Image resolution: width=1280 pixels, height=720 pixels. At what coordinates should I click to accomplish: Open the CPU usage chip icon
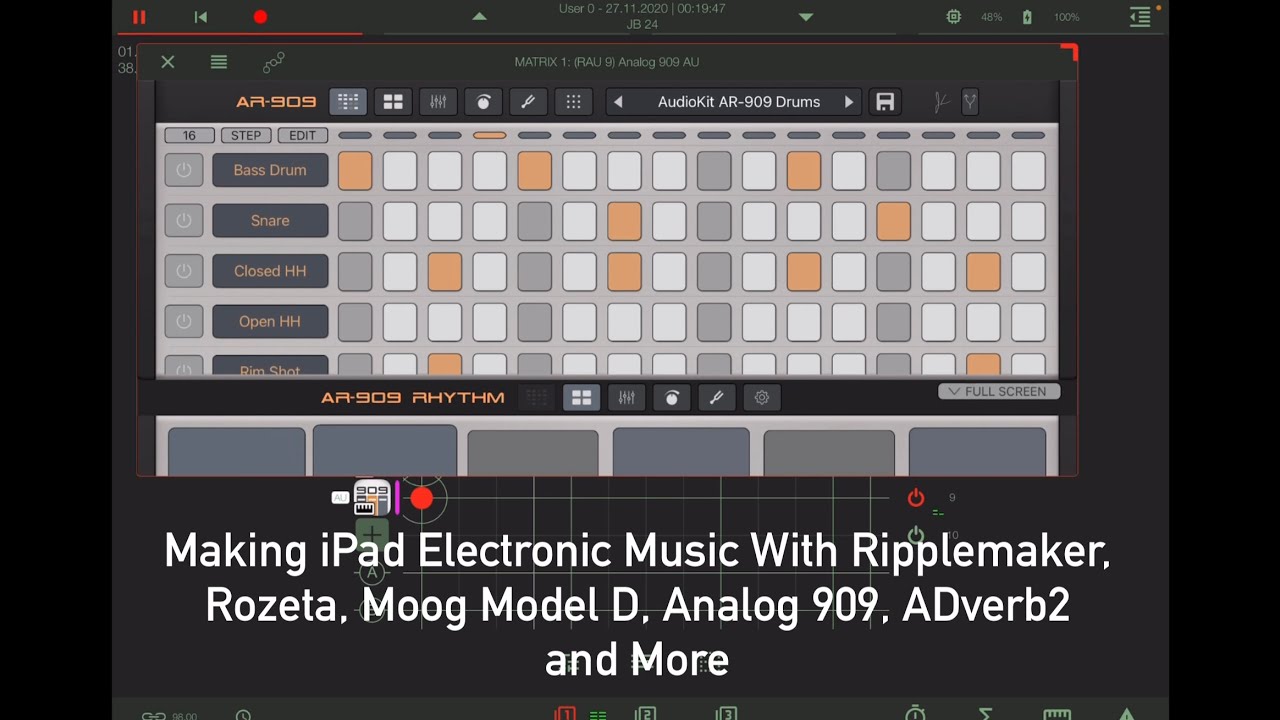954,17
